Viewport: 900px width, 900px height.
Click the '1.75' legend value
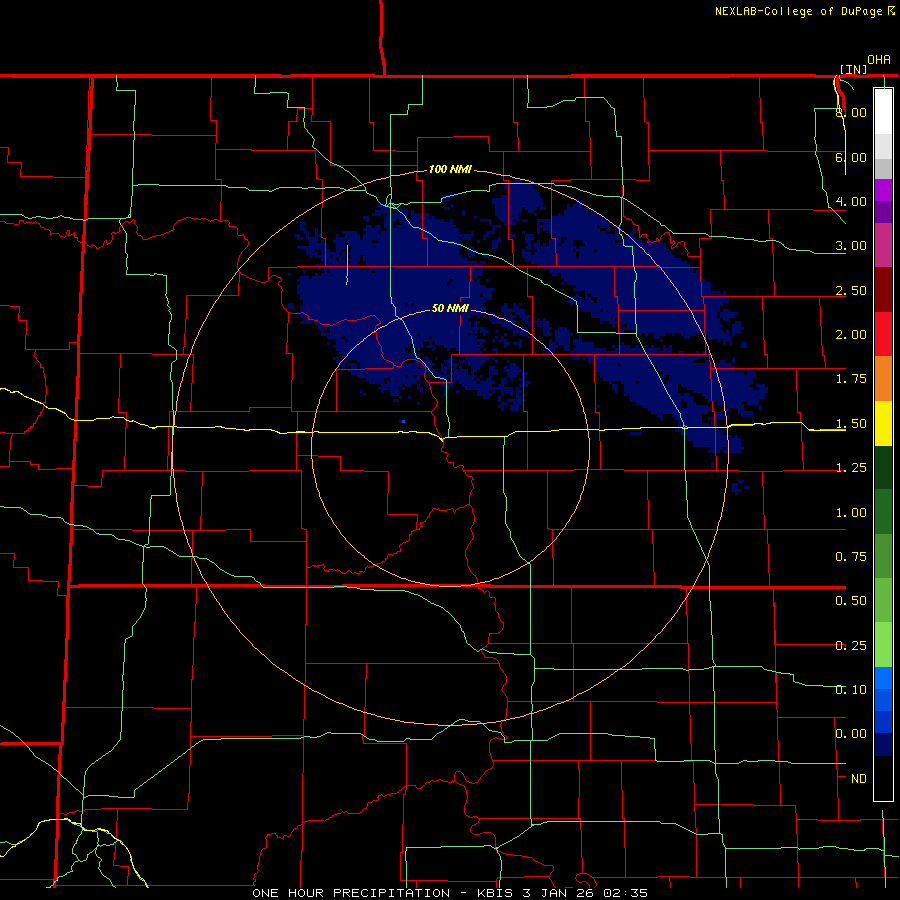tap(851, 379)
